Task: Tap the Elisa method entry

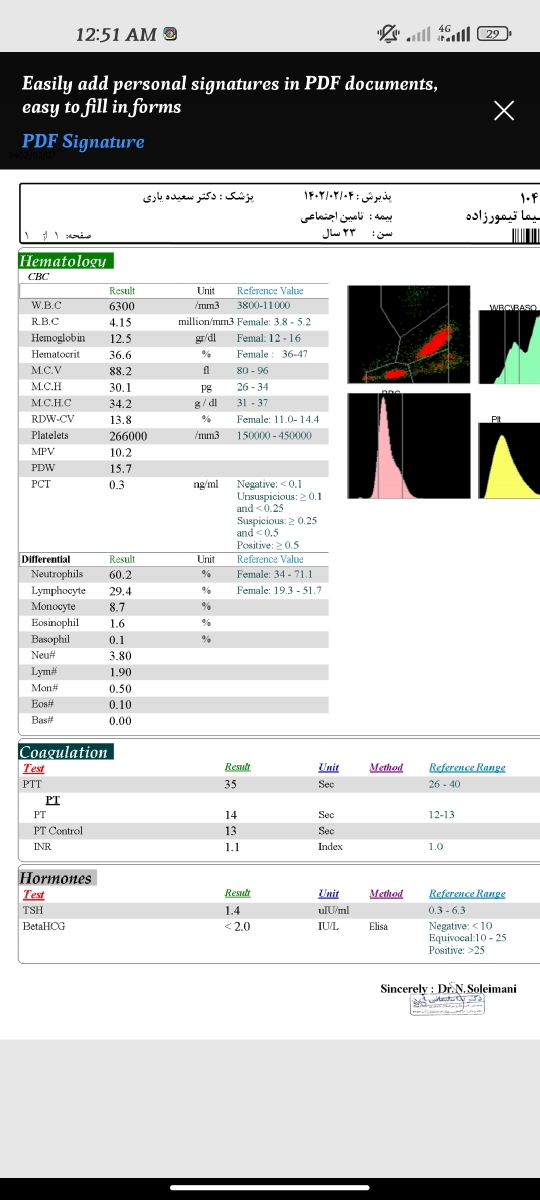Action: click(378, 927)
